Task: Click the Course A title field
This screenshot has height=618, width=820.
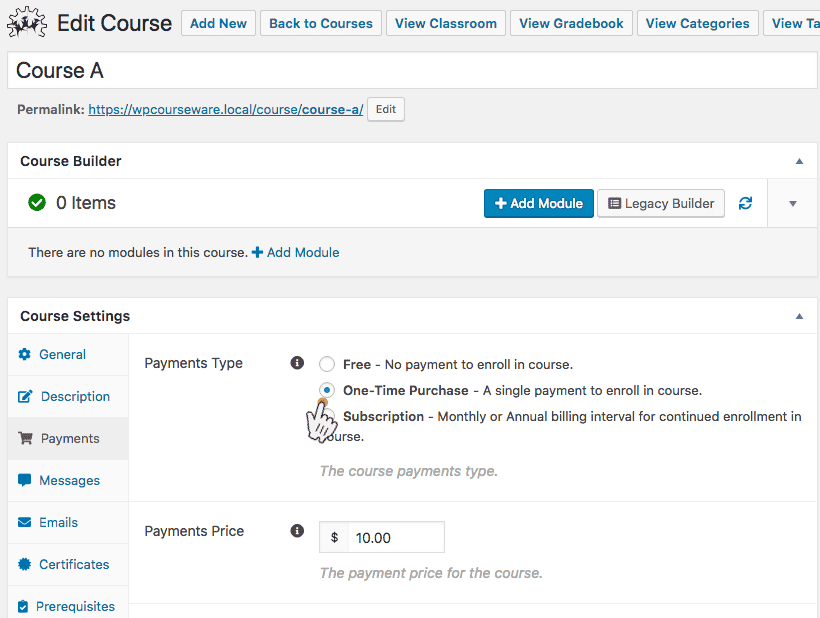Action: coord(412,70)
